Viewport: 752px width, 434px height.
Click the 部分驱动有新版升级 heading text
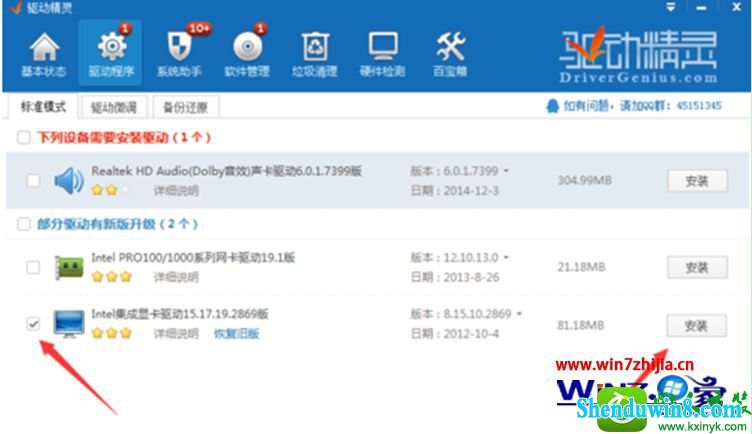coord(118,224)
